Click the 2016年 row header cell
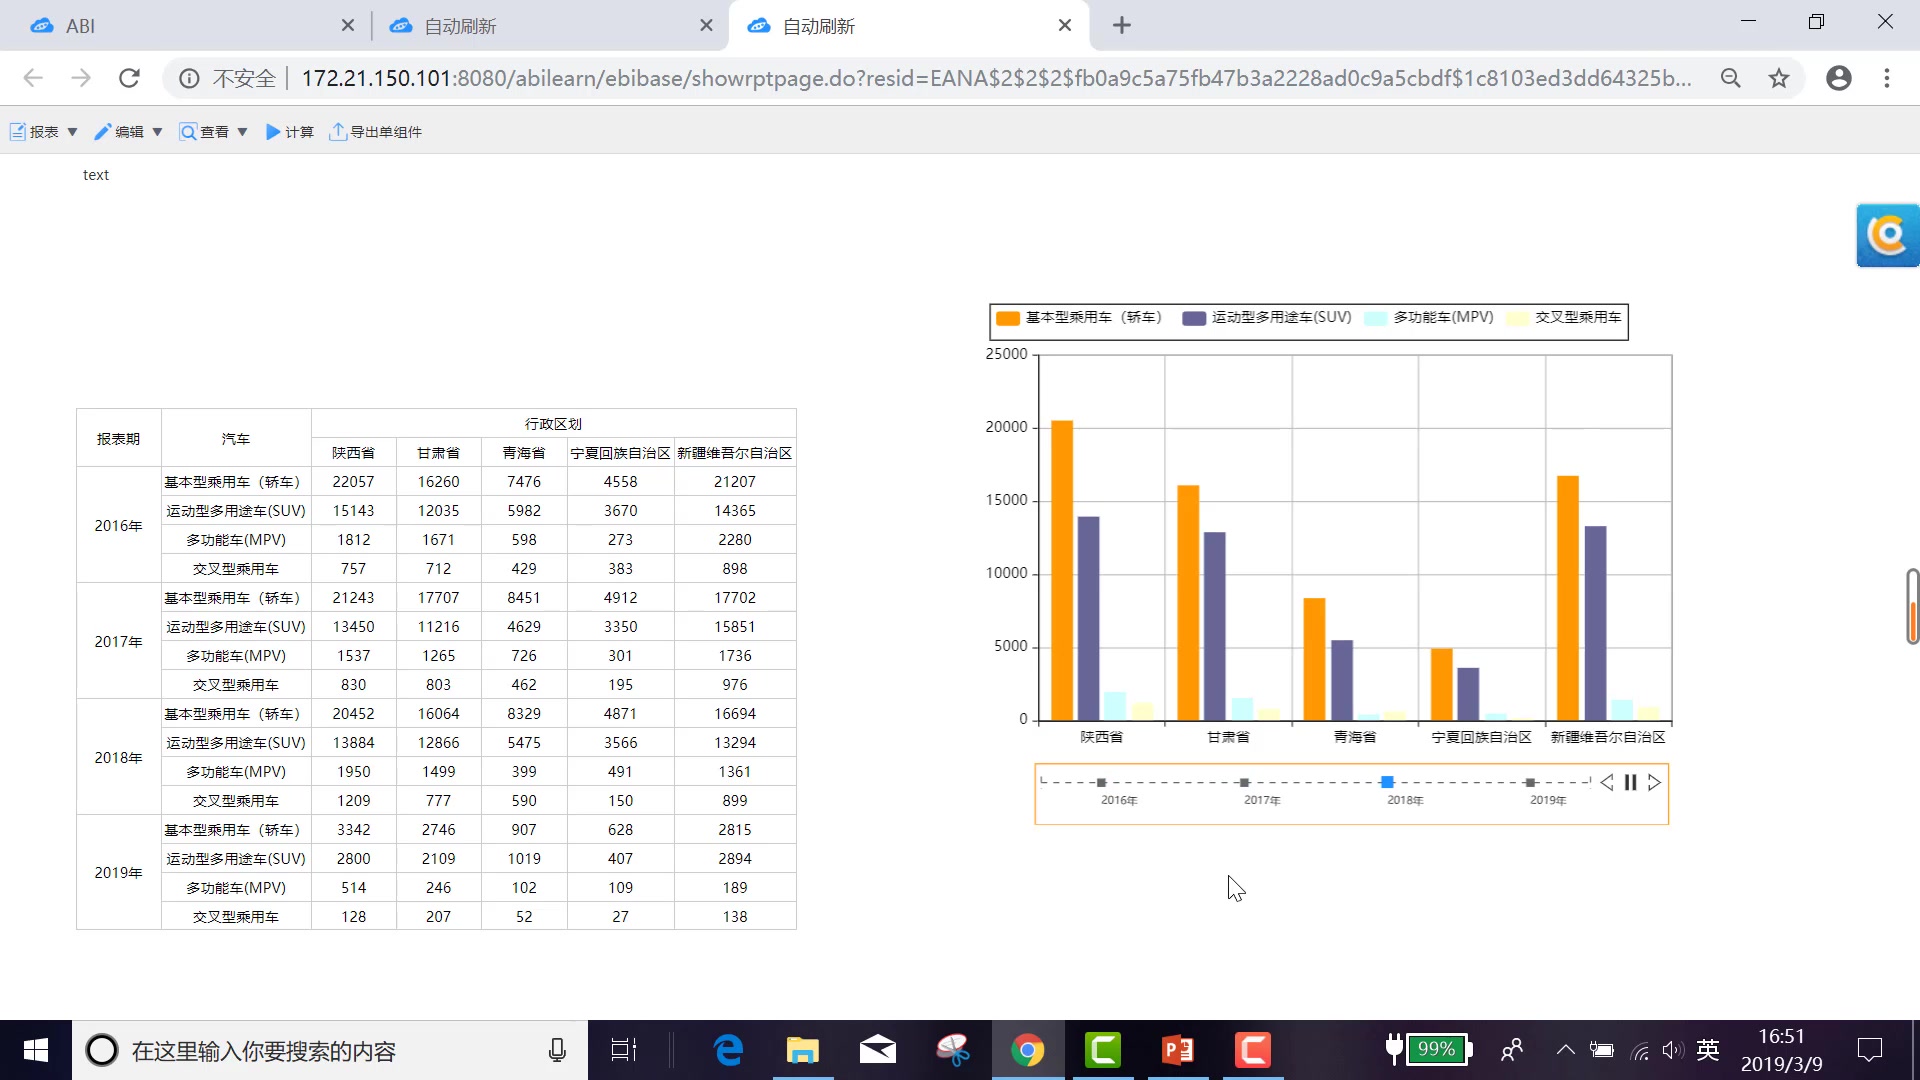 click(x=118, y=525)
